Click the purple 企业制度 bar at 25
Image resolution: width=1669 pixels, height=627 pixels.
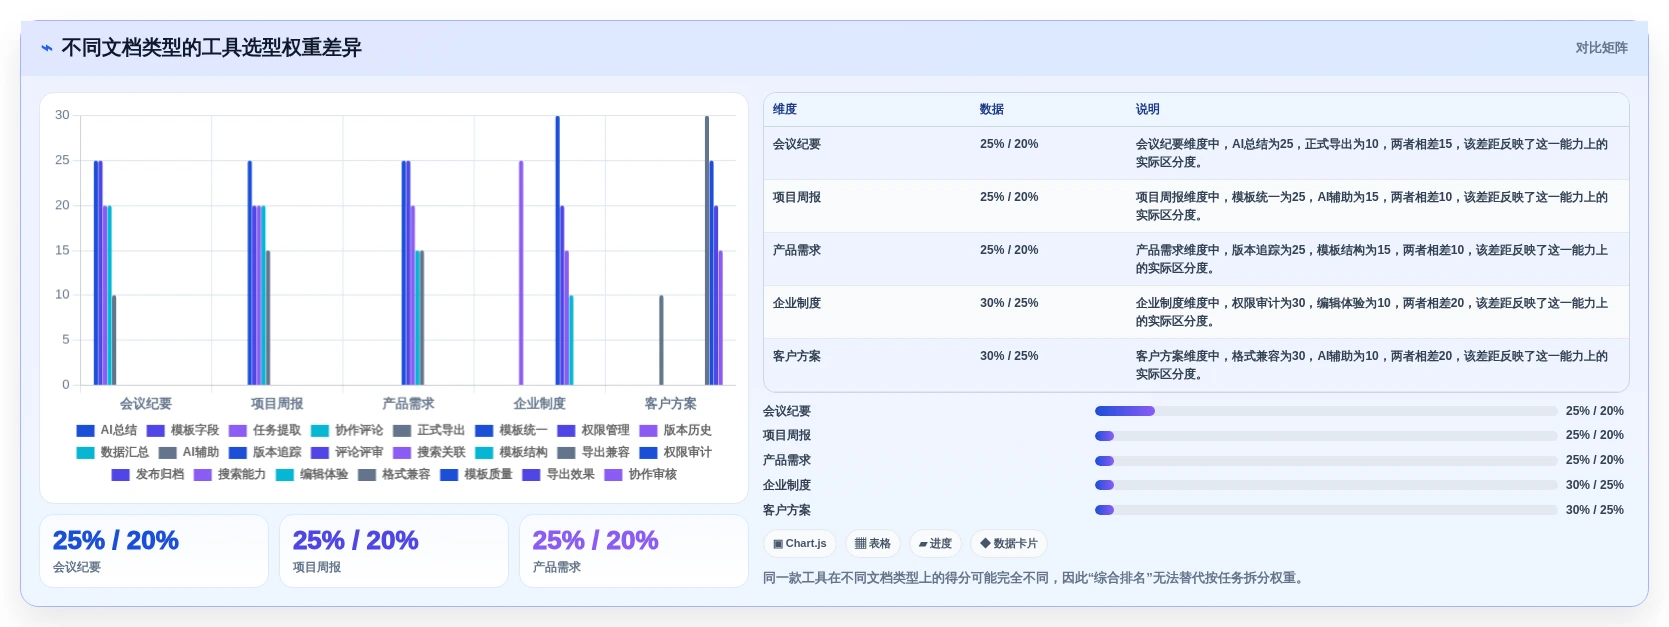(521, 273)
